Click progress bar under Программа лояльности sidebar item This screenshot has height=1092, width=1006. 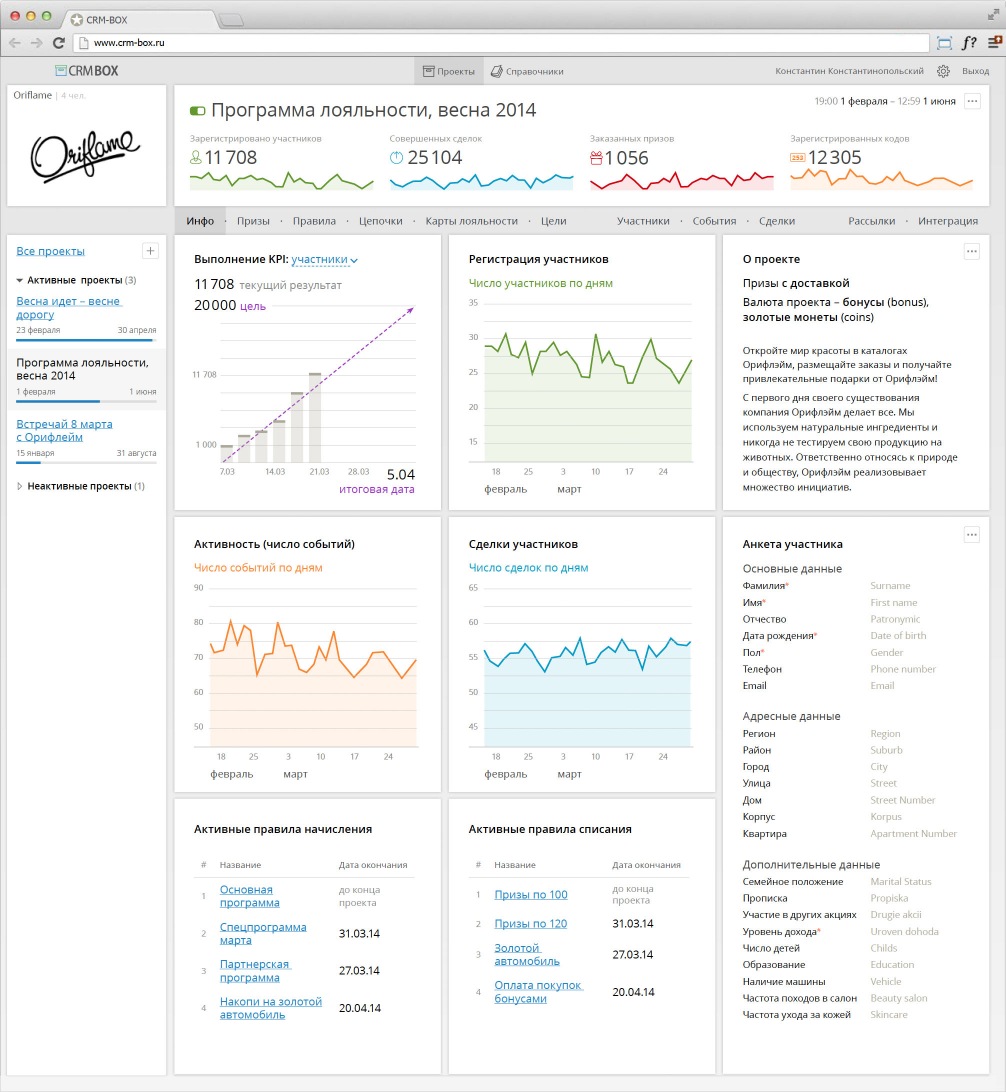86,401
